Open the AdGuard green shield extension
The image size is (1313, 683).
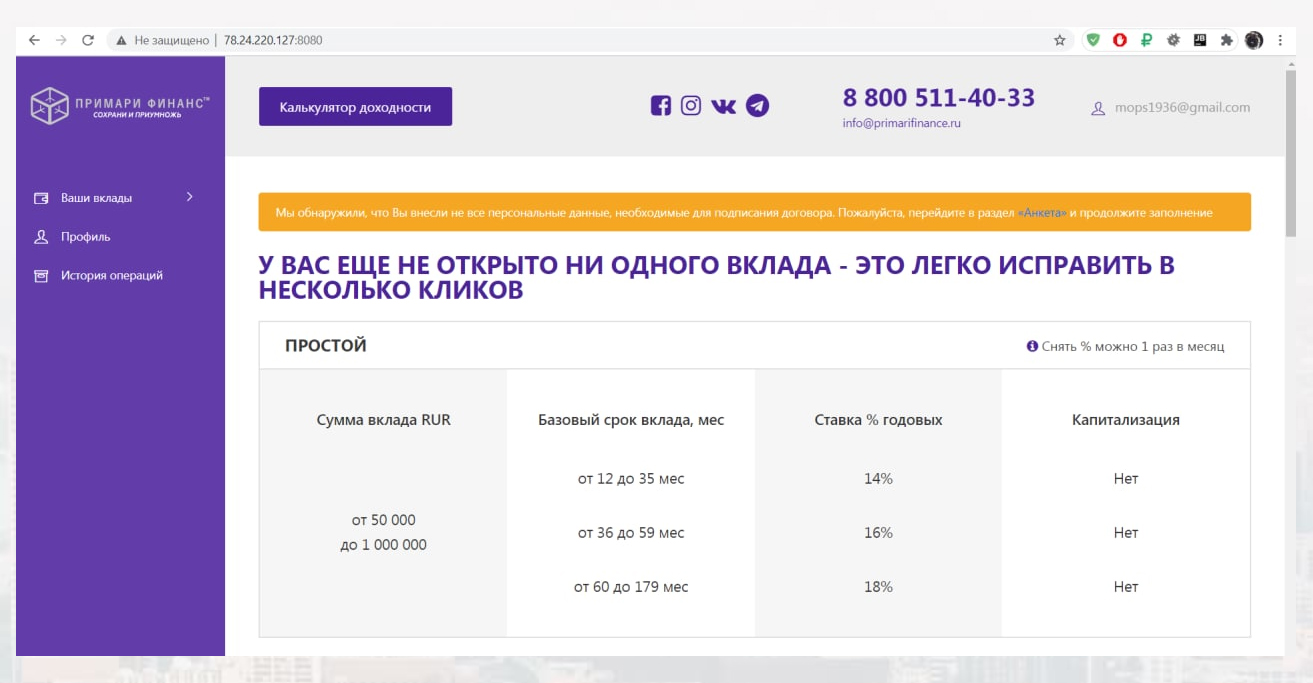[1093, 41]
